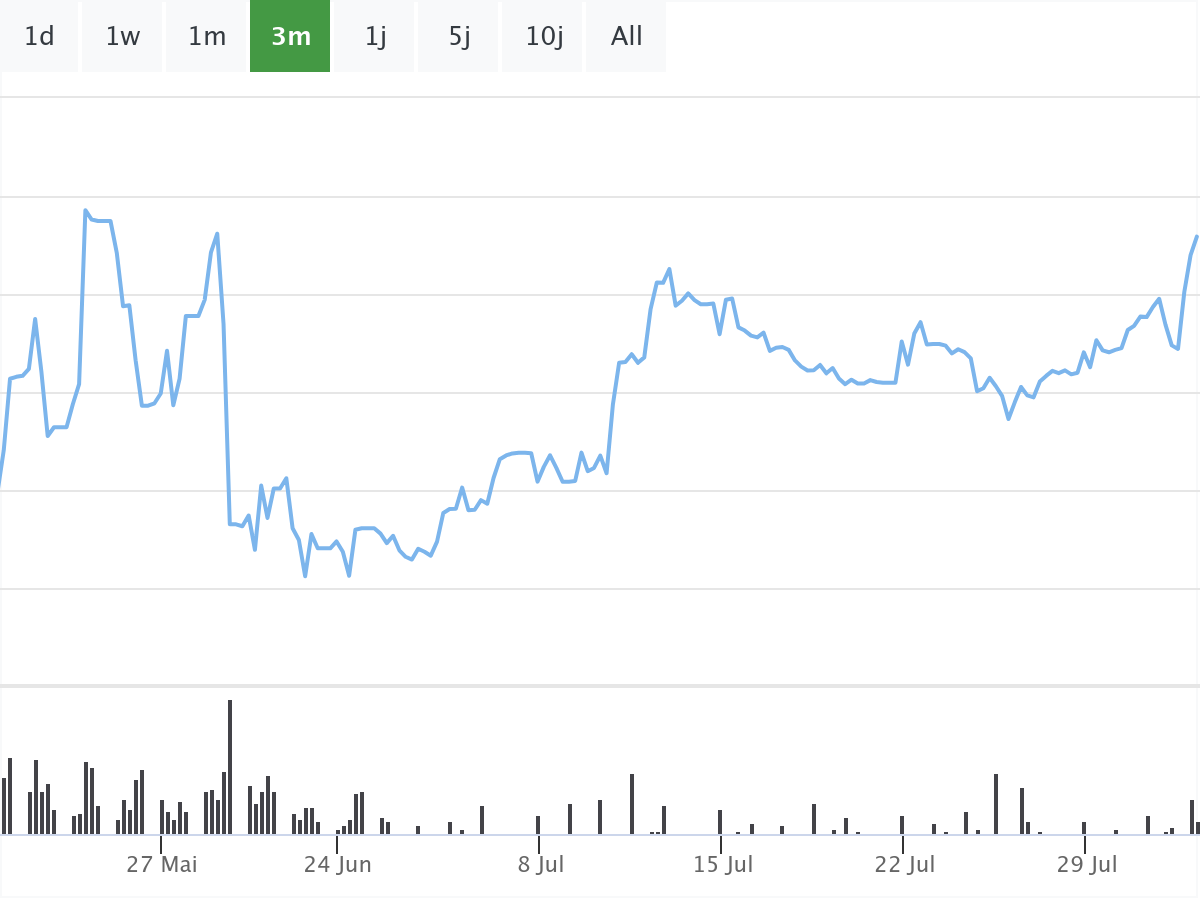Select the 5j time range
Screen dimensions: 1200x900
tap(459, 37)
